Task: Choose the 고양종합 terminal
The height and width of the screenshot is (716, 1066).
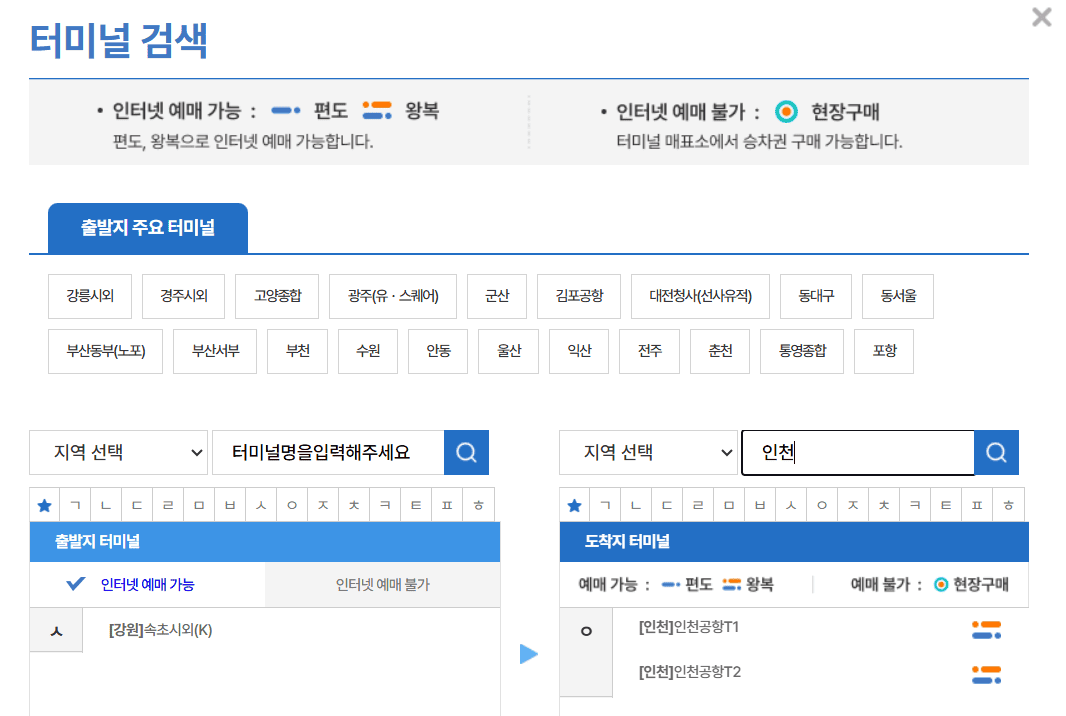Action: pos(277,296)
